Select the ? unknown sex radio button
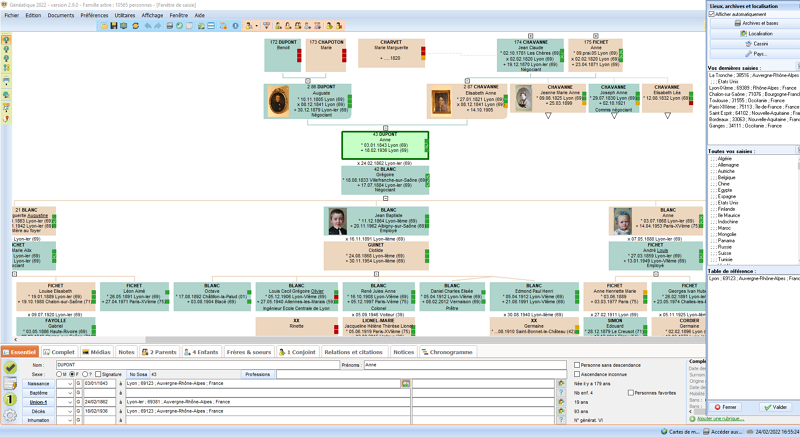This screenshot has height=437, width=800. [85, 374]
